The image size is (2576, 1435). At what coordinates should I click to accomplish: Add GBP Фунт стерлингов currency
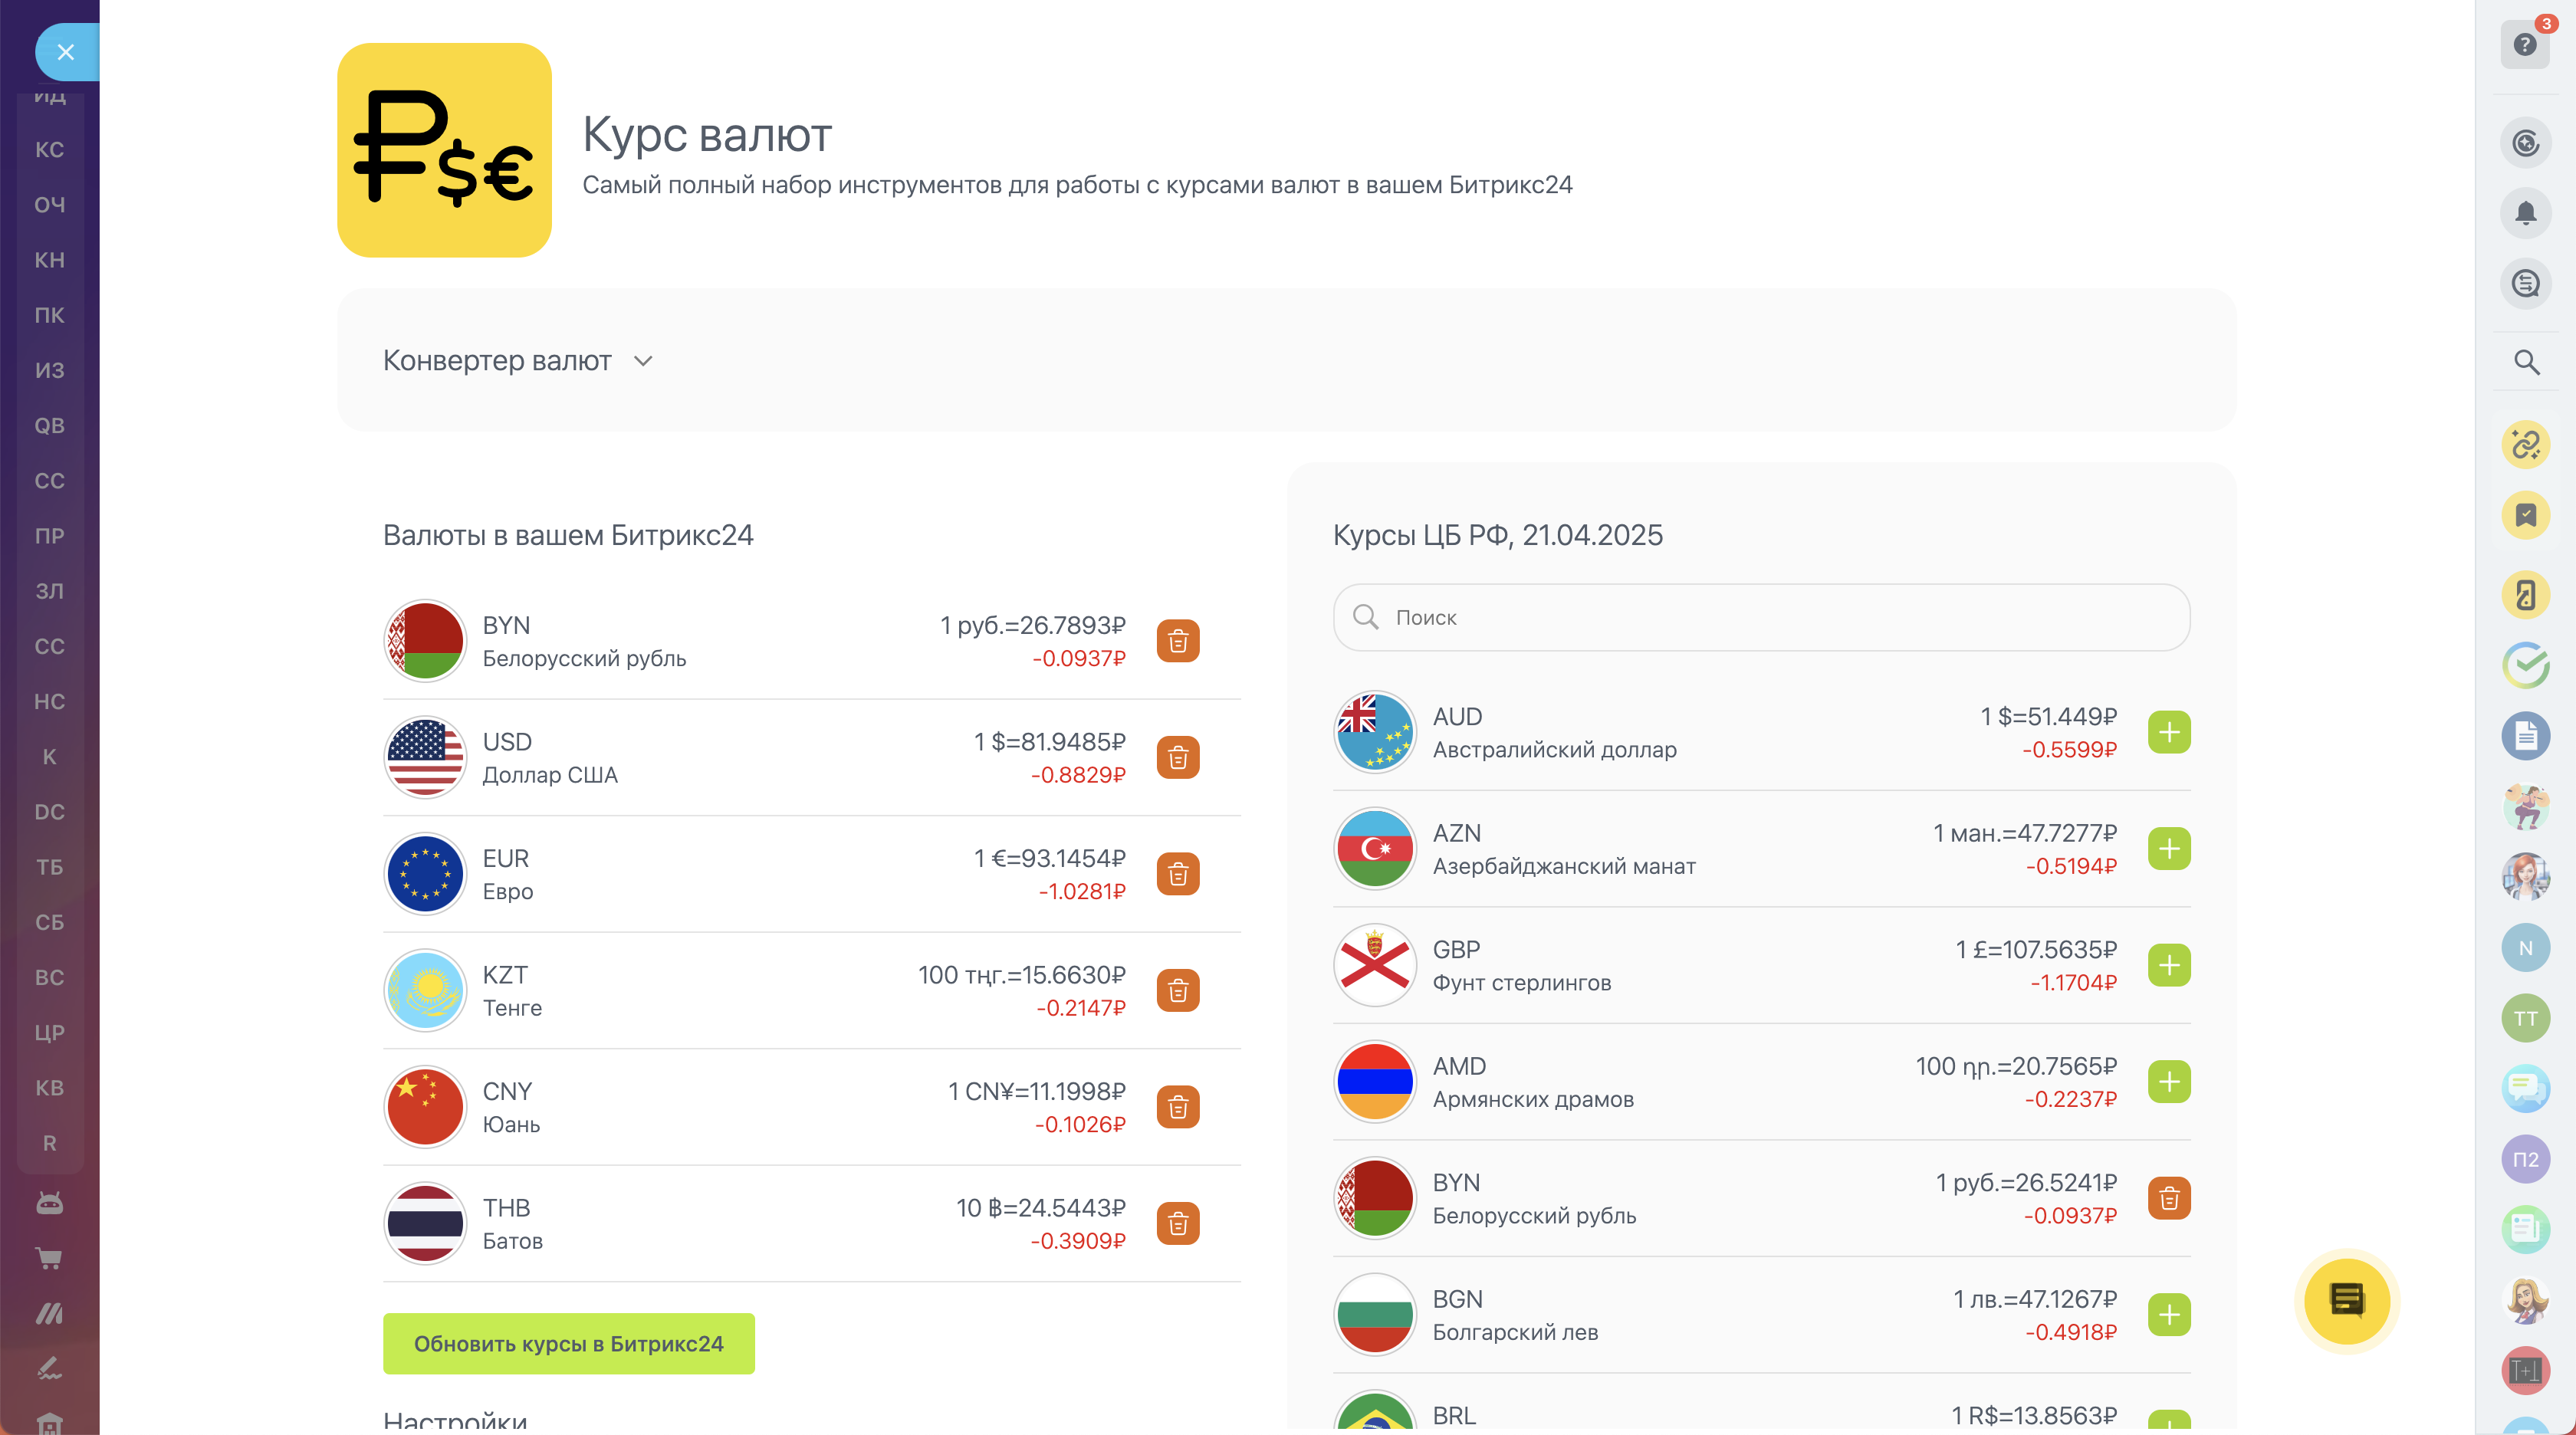2168,965
